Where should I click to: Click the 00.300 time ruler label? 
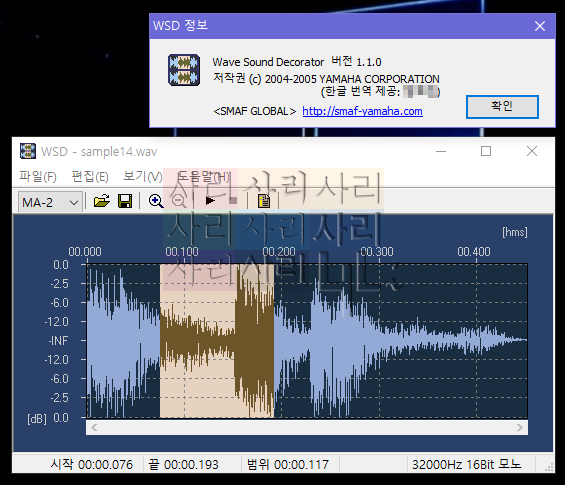(x=377, y=252)
